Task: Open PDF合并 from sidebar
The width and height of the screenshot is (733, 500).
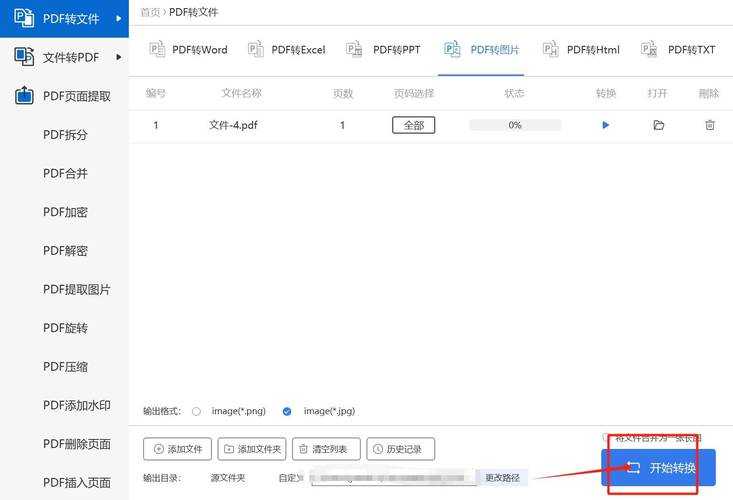Action: (65, 173)
